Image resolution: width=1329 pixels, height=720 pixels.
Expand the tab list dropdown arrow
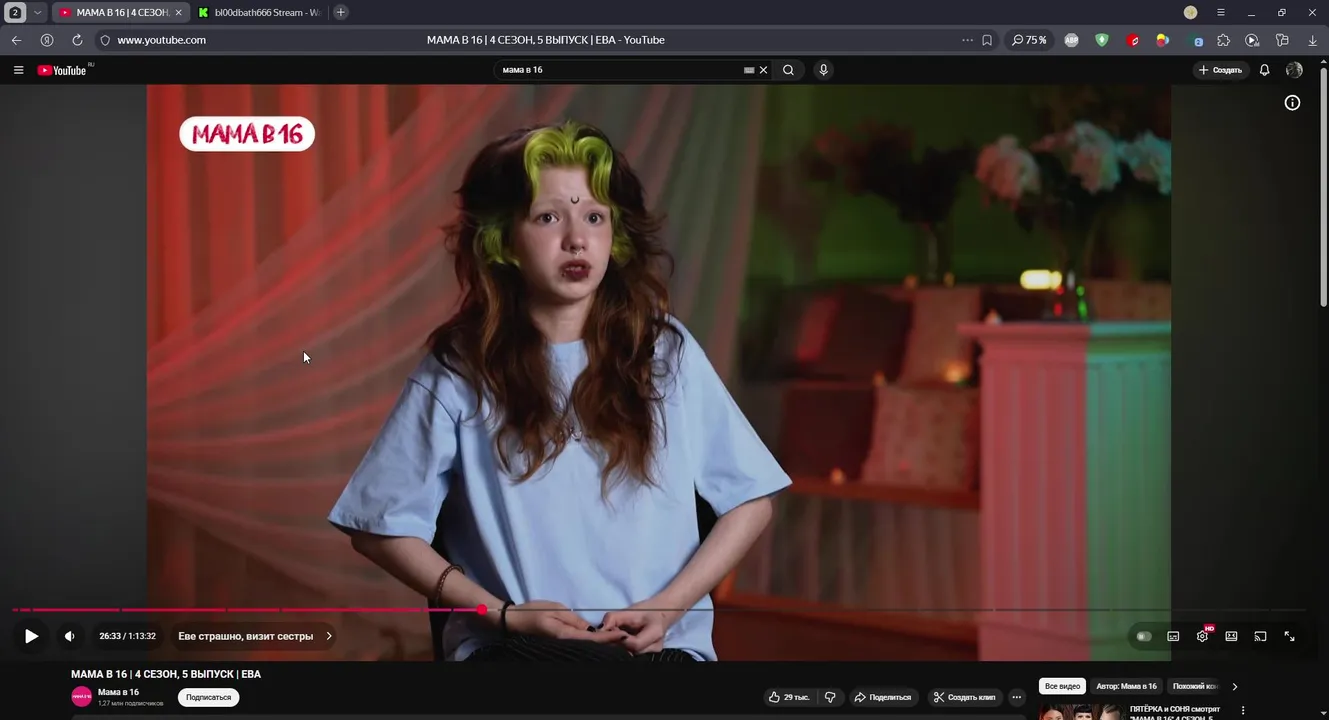[38, 12]
